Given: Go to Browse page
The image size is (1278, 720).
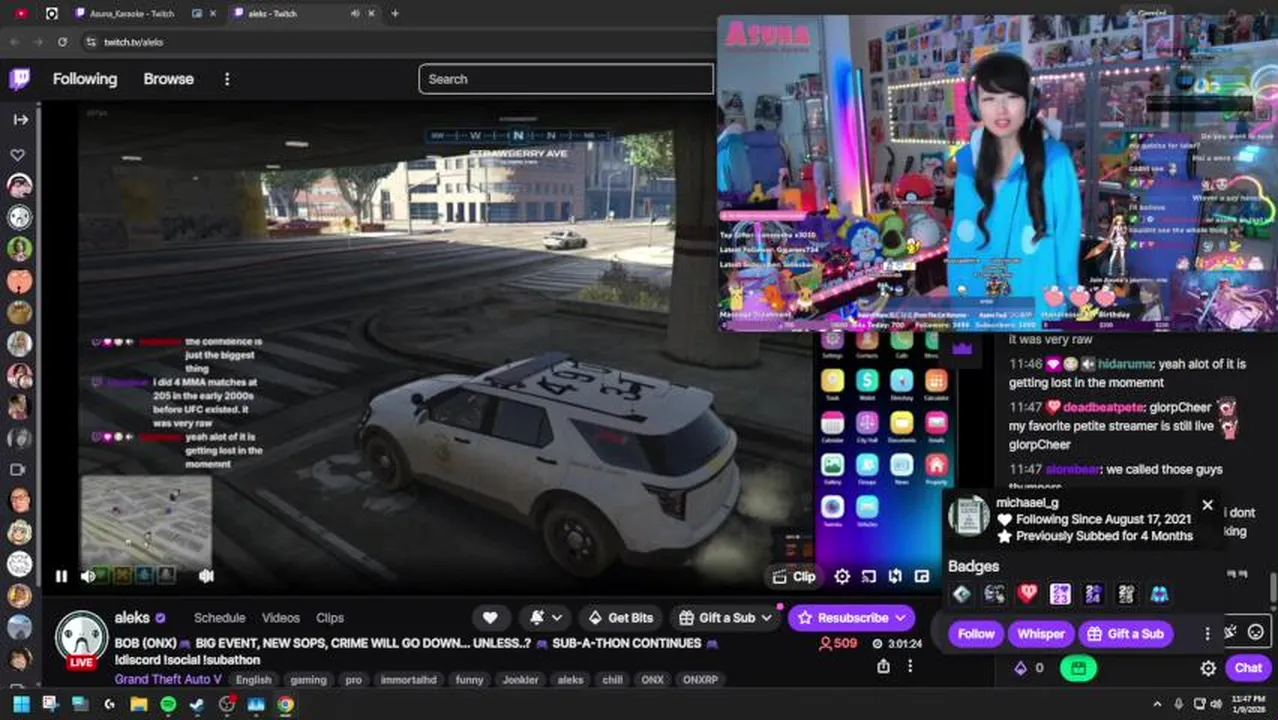Looking at the screenshot, I should click(x=168, y=79).
